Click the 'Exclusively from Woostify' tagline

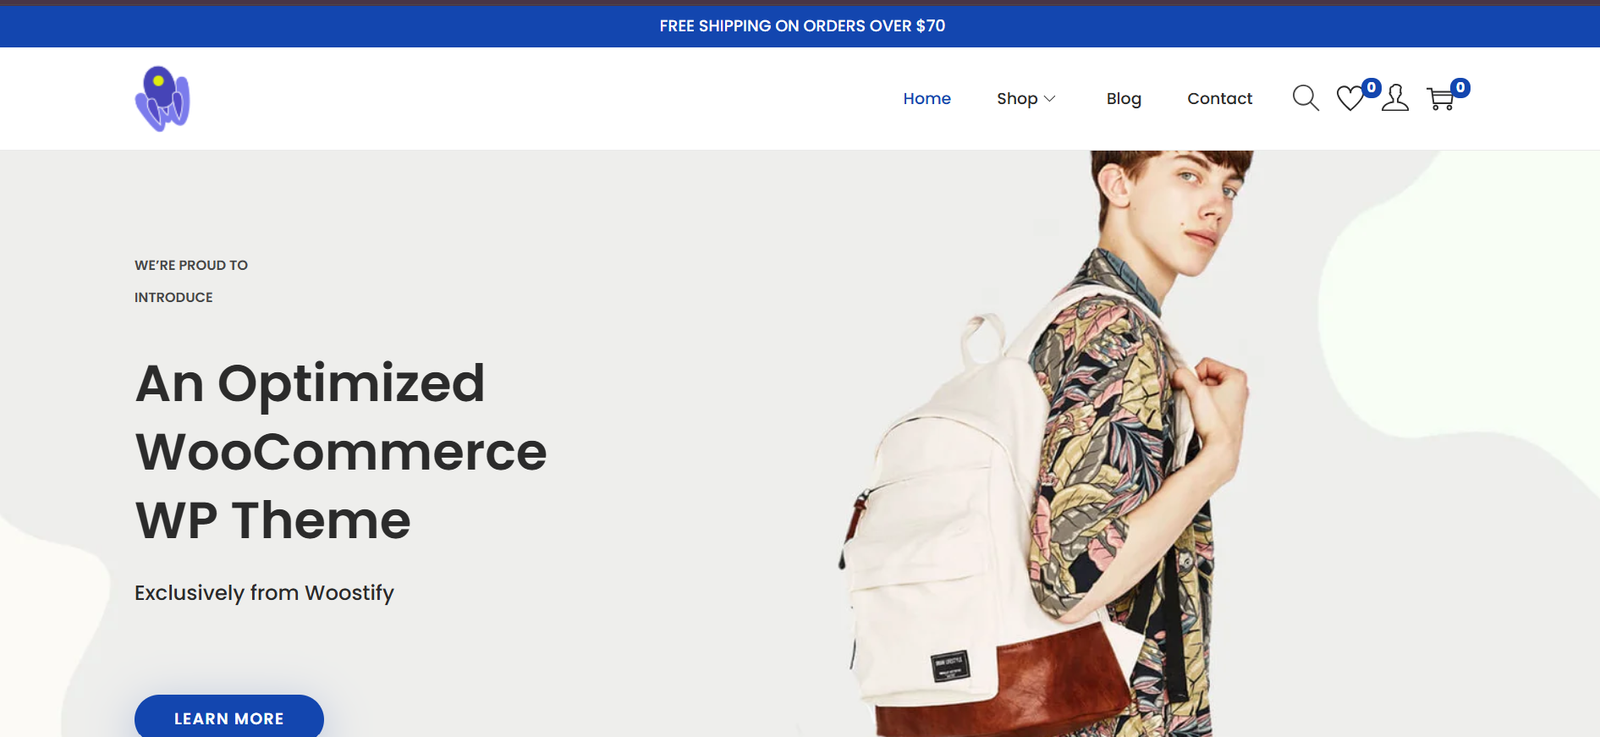click(264, 593)
